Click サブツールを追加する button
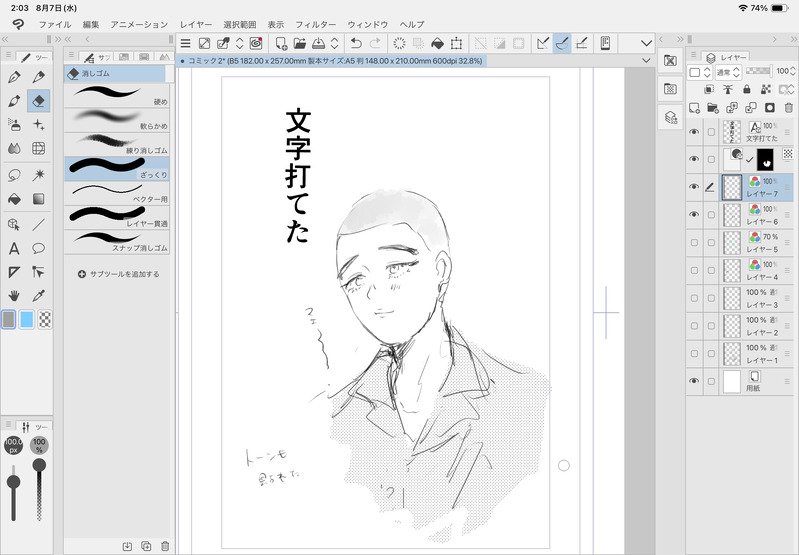 (118, 274)
